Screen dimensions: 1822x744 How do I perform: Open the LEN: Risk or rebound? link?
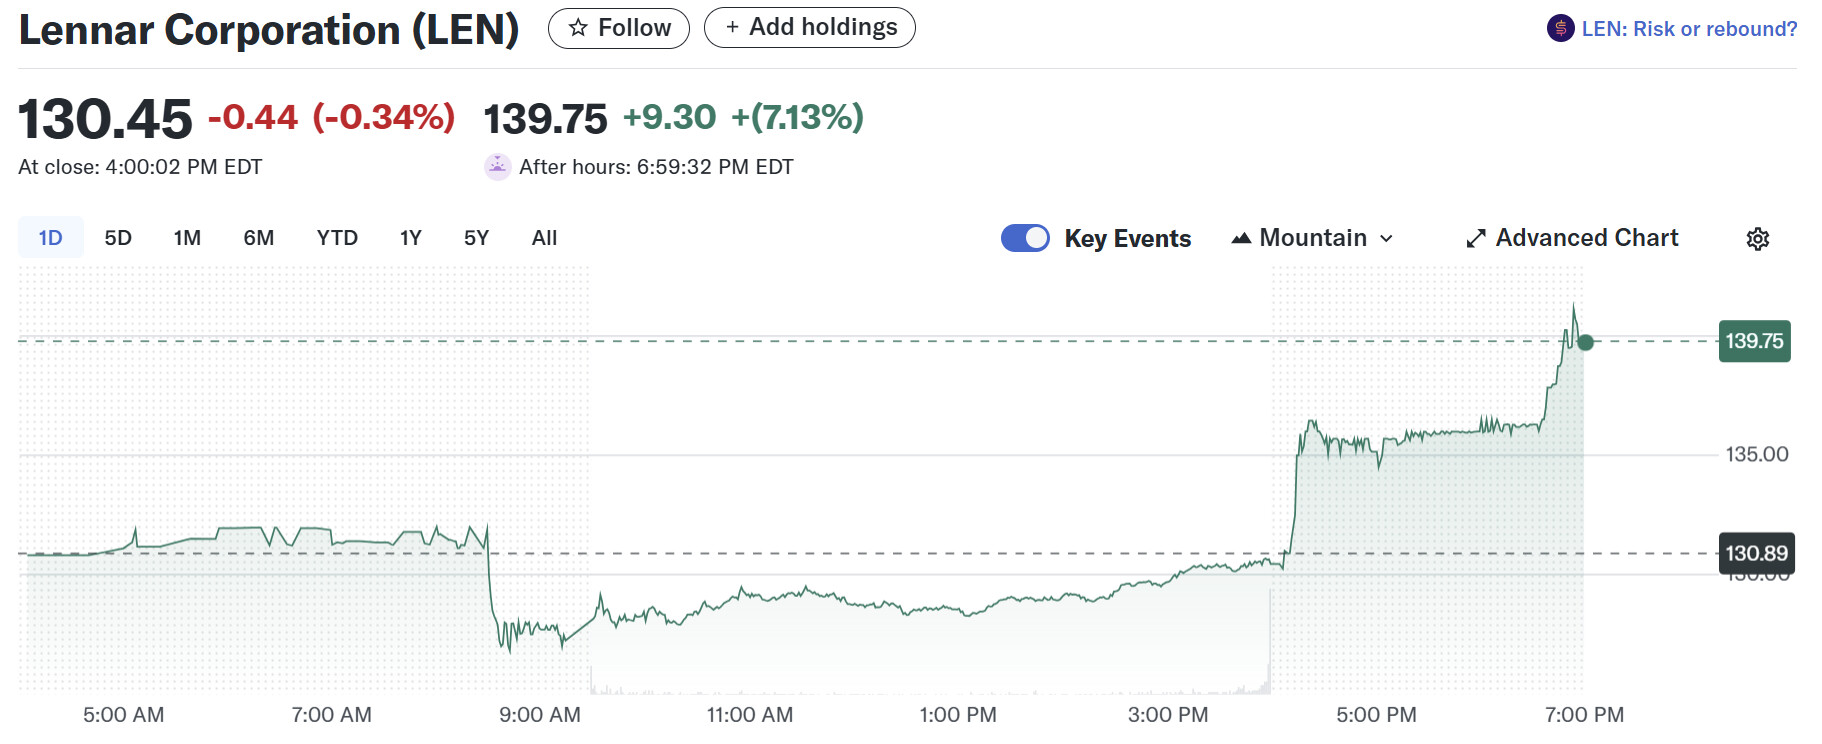click(1688, 29)
